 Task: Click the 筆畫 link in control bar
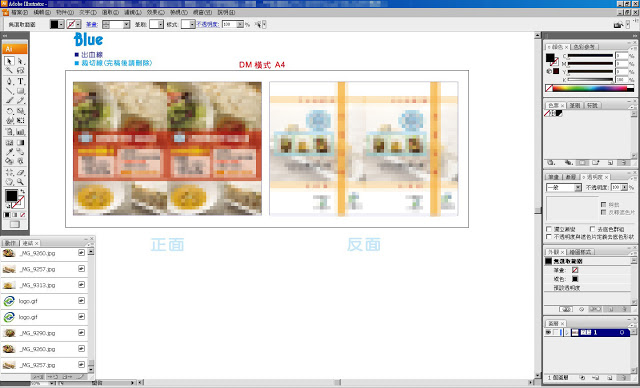point(92,24)
